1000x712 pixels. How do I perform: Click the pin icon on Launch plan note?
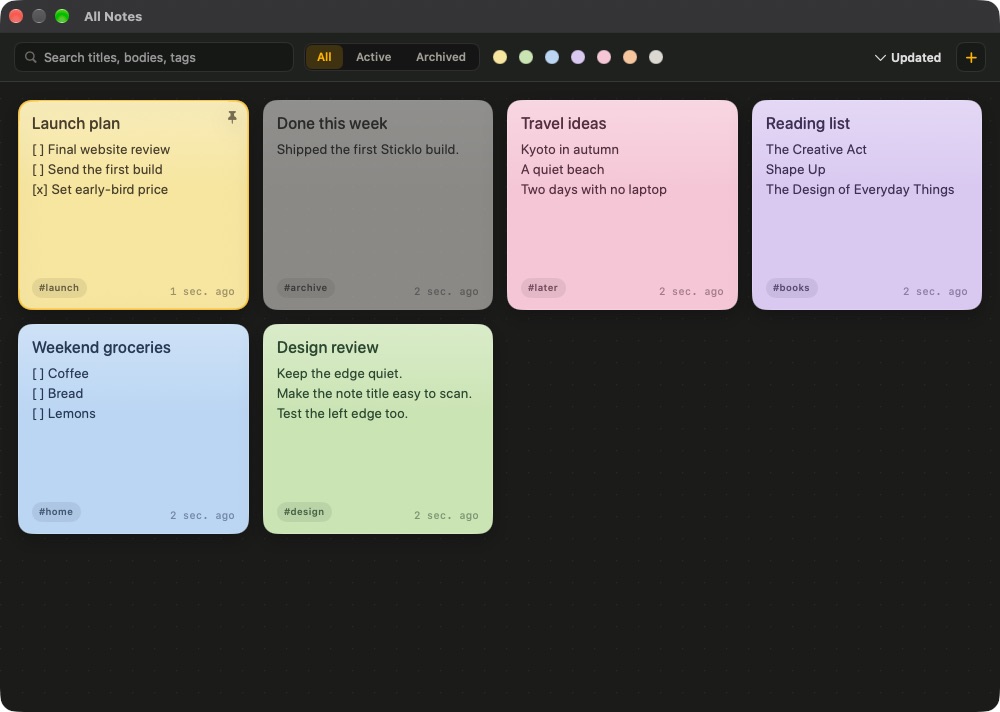pyautogui.click(x=232, y=117)
